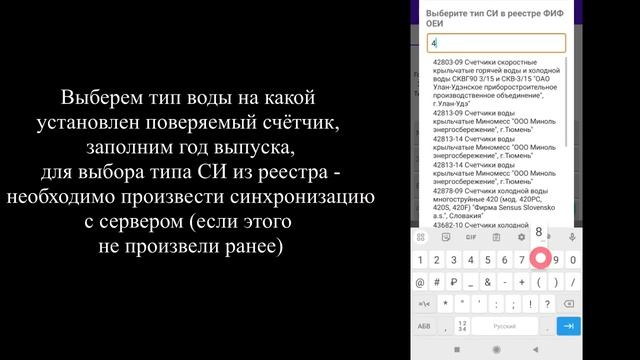Open the sticker panel on the keyboard

tap(446, 237)
